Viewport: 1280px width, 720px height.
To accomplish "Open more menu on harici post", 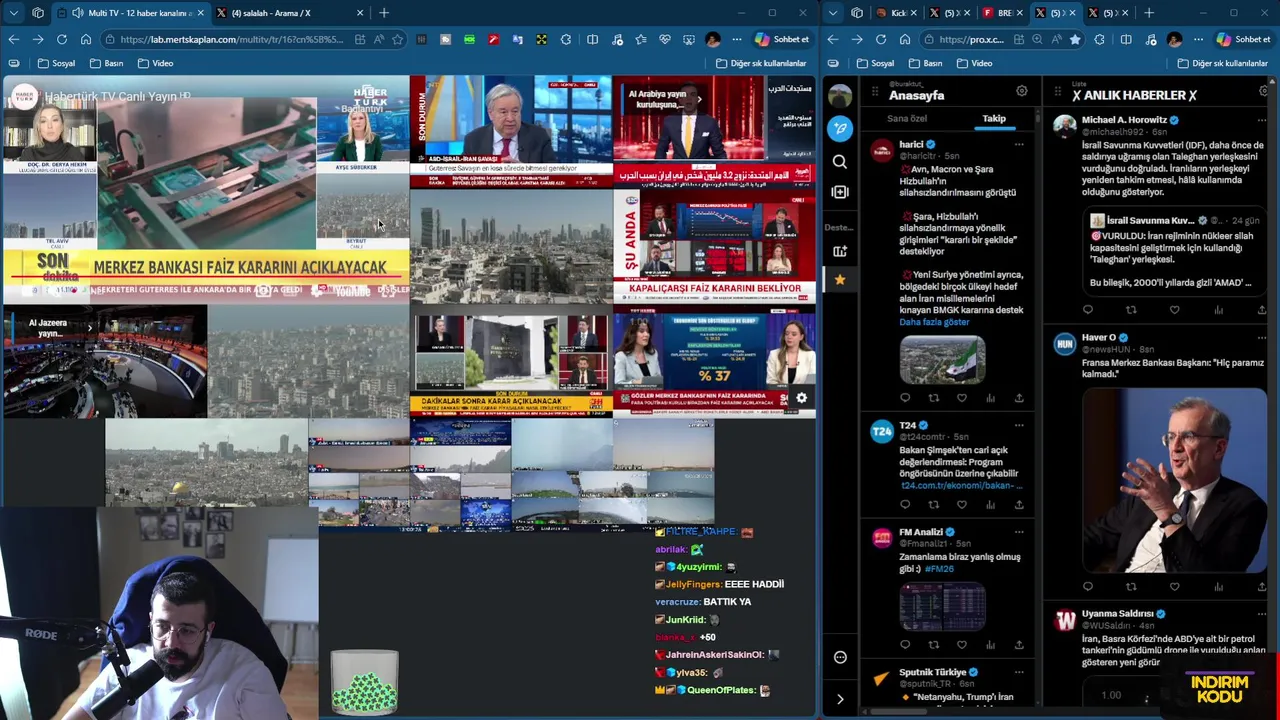I will coord(1019,144).
